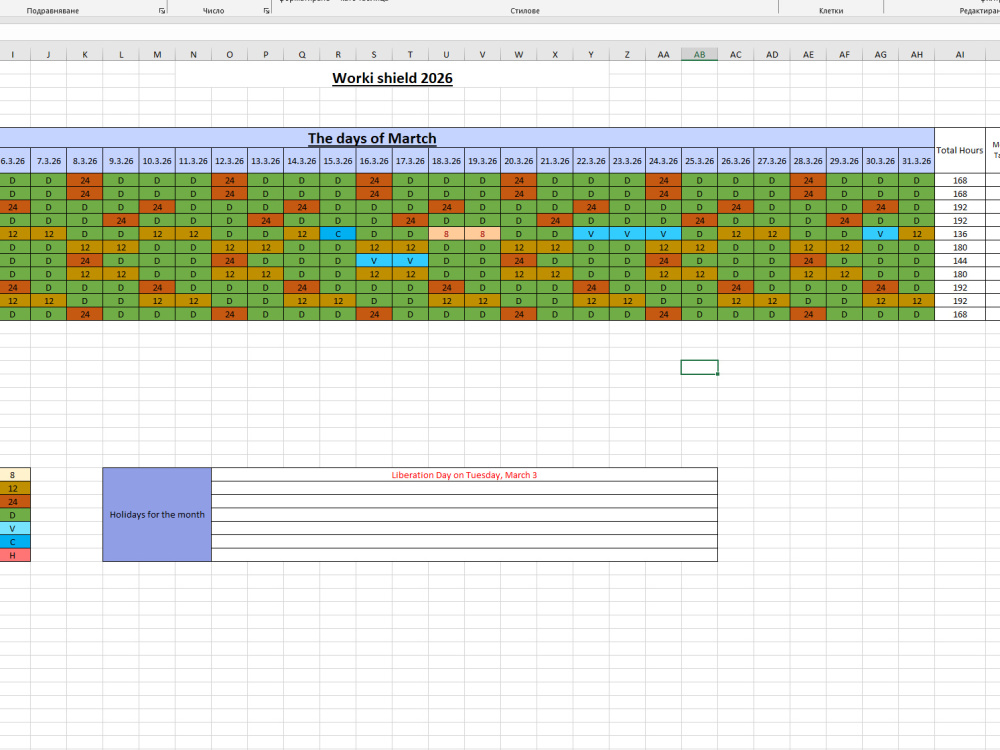Click the green legend swatch labeled D
The height and width of the screenshot is (750, 1000).
tap(13, 515)
